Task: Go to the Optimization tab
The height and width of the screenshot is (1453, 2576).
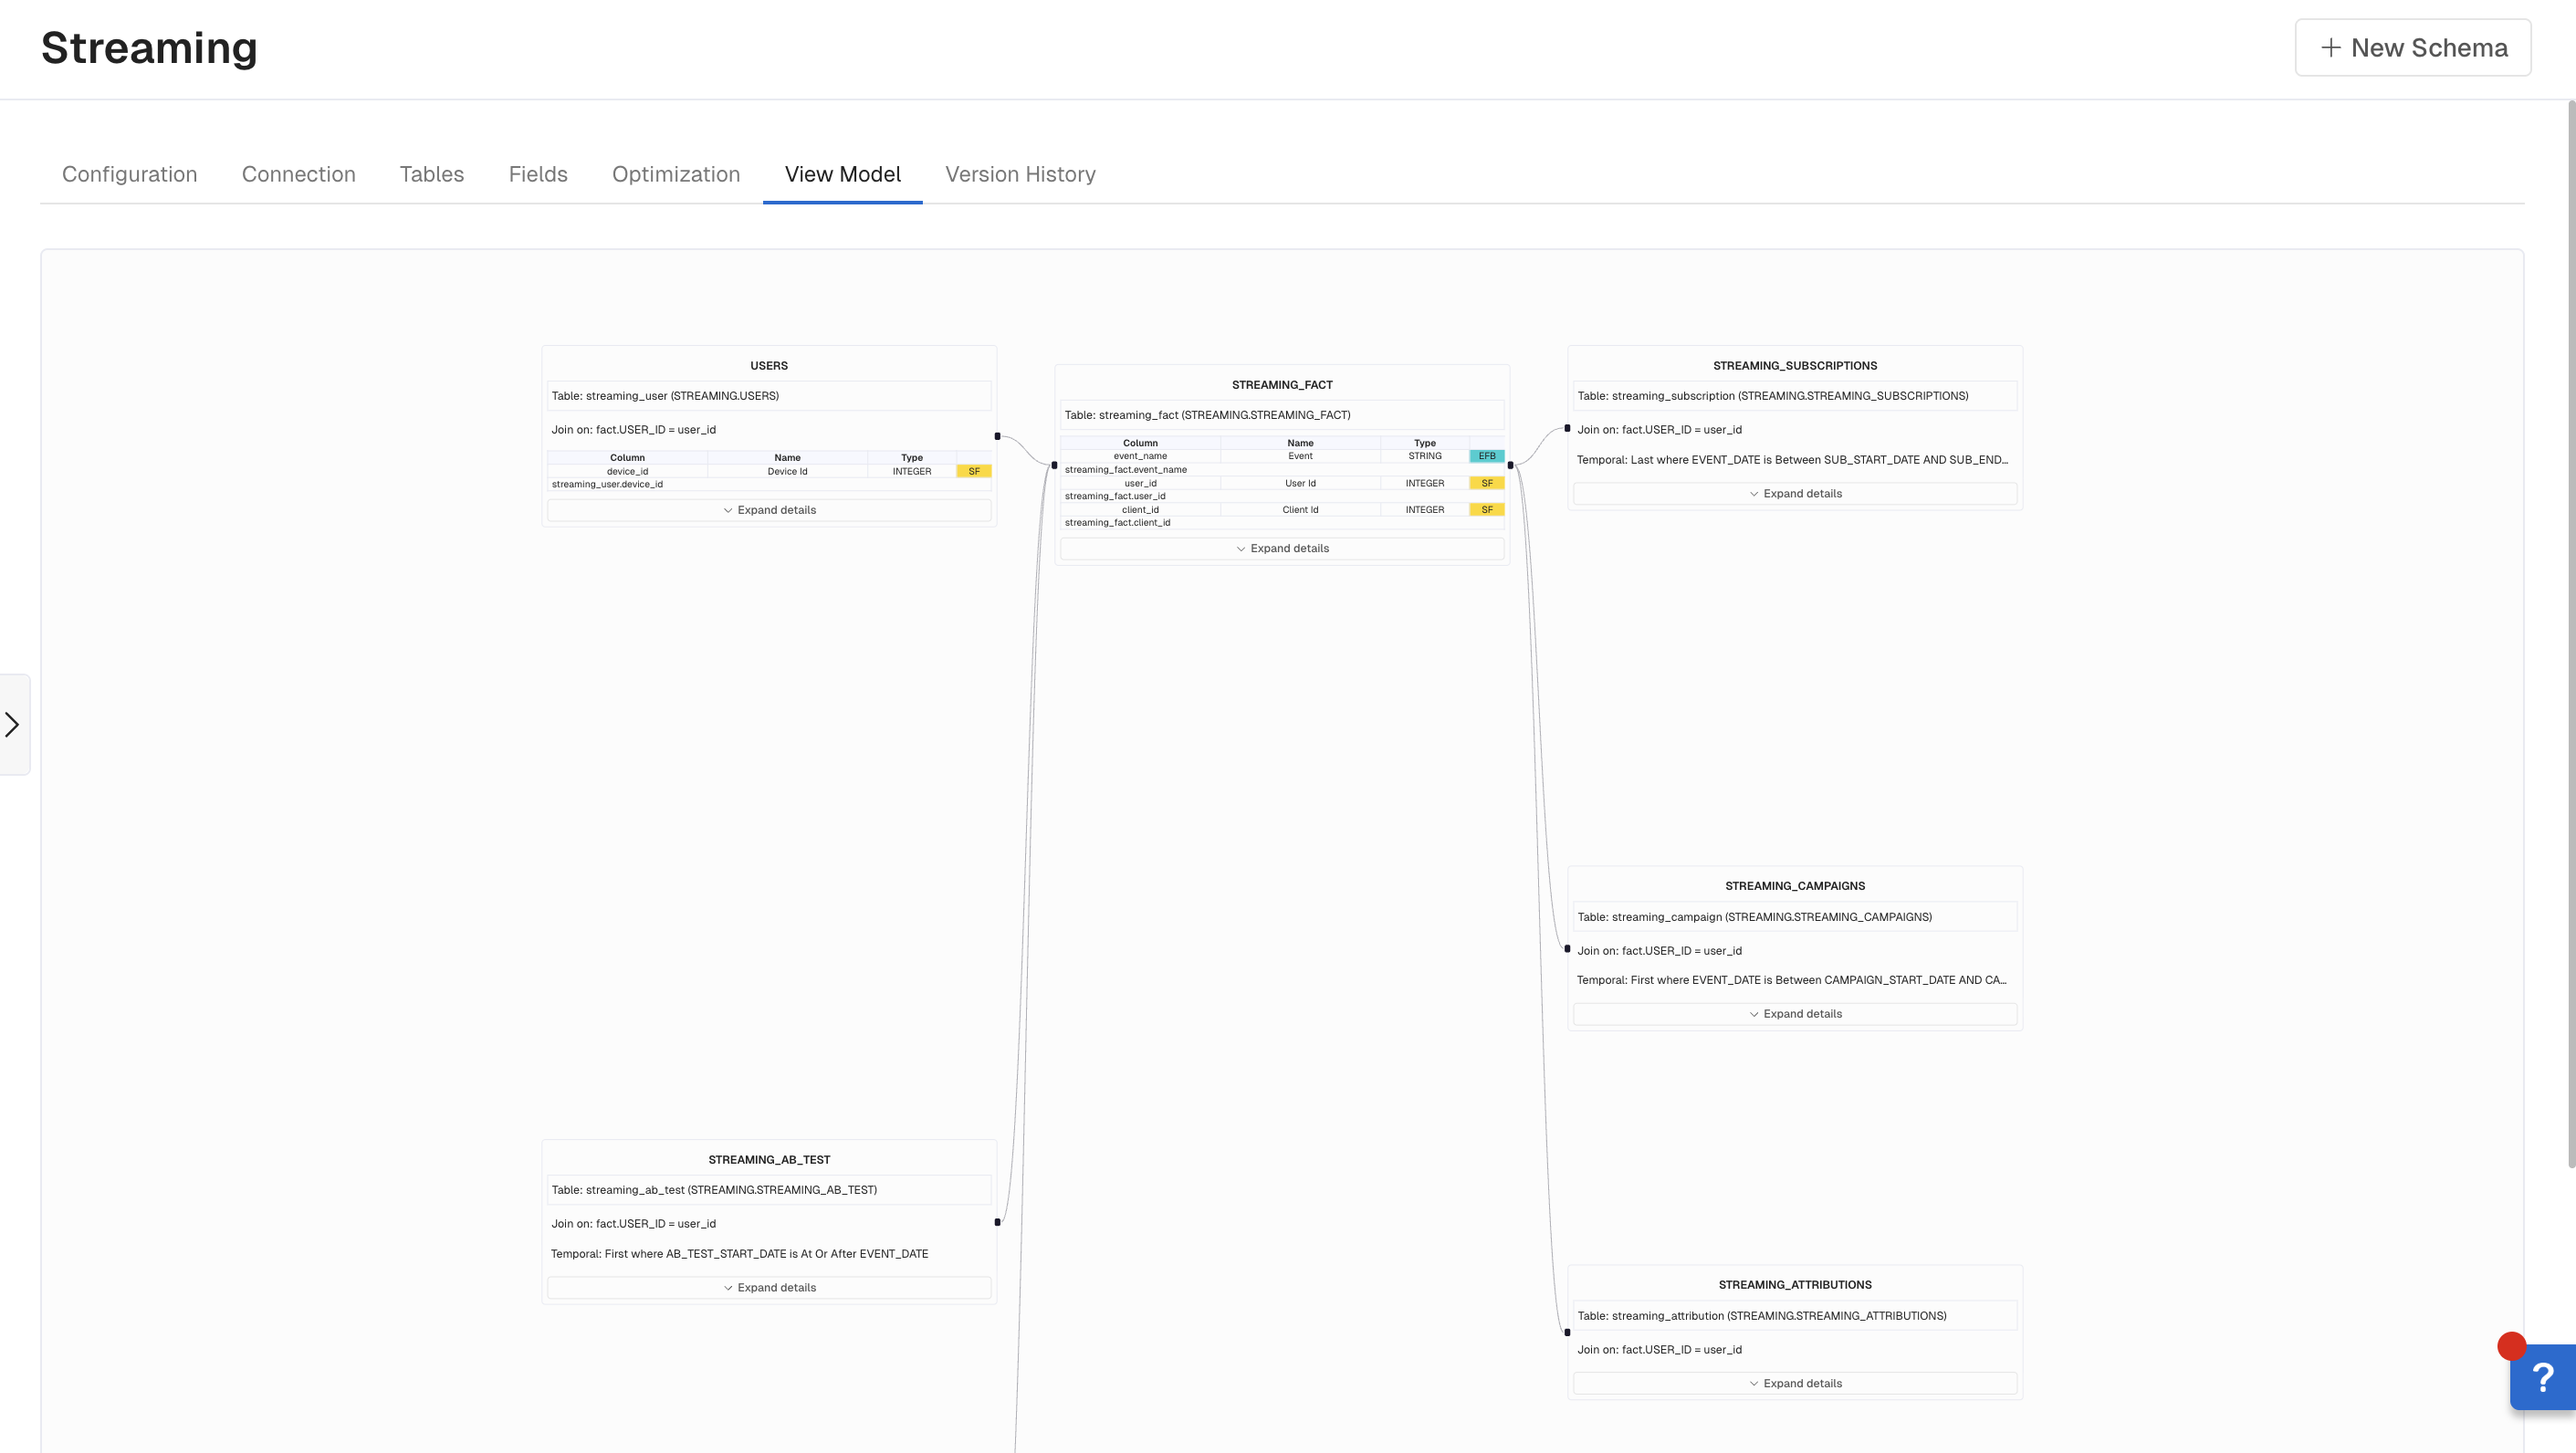Action: click(676, 174)
